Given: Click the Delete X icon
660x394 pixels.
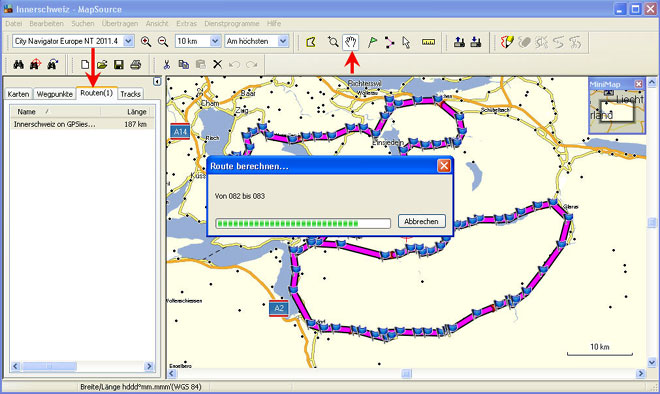Looking at the screenshot, I should [x=217, y=64].
